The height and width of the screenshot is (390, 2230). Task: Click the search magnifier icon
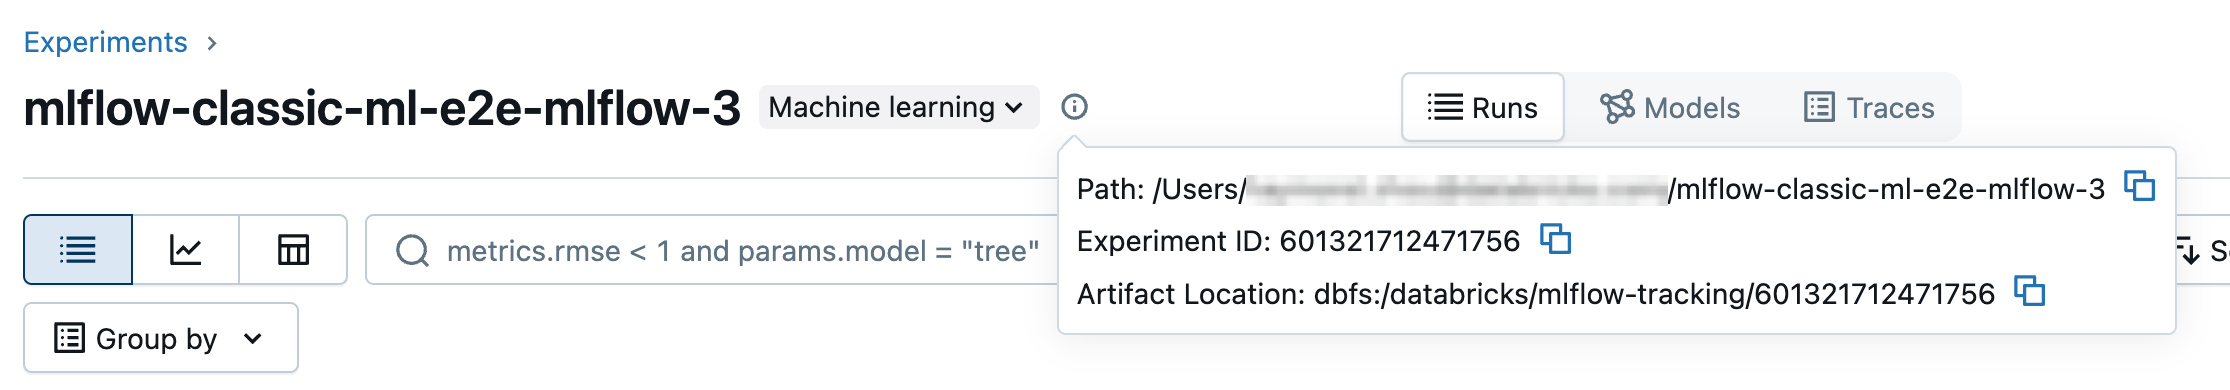[412, 250]
